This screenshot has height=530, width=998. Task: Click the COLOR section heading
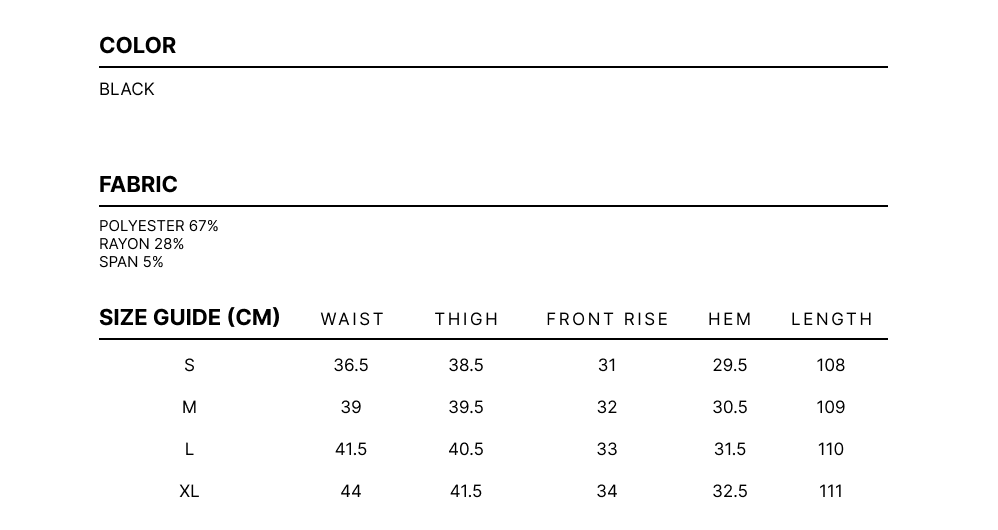click(x=137, y=45)
